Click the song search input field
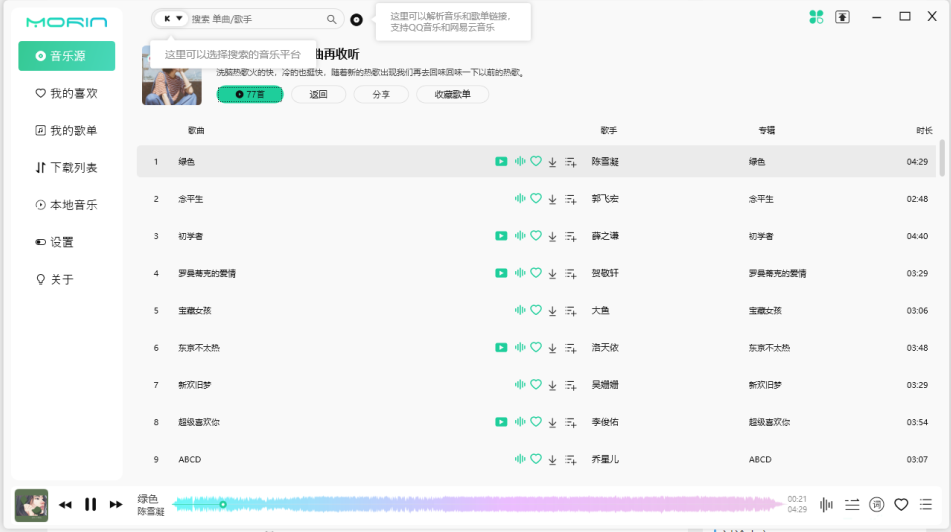Image resolution: width=951 pixels, height=532 pixels. 257,19
